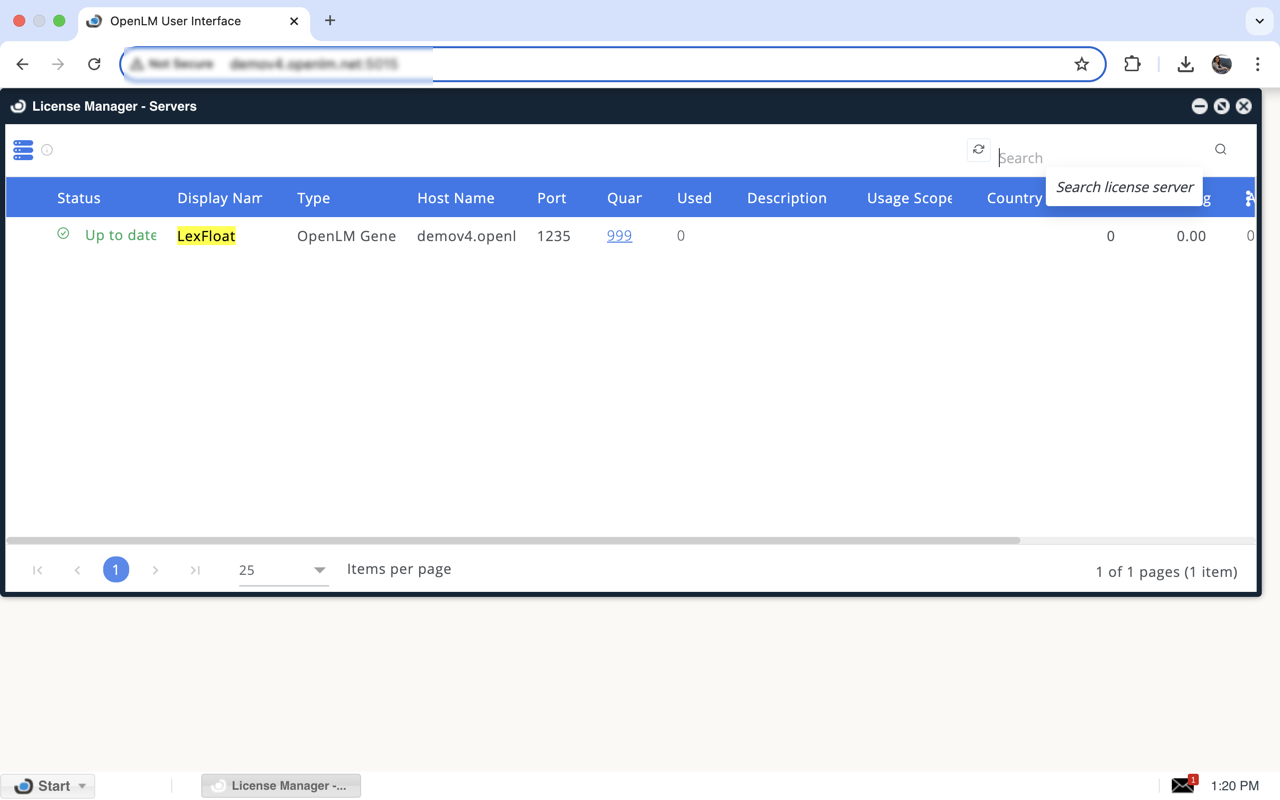The image size is (1280, 800).
Task: Open the mail notification icon in taskbar
Action: coord(1184,785)
